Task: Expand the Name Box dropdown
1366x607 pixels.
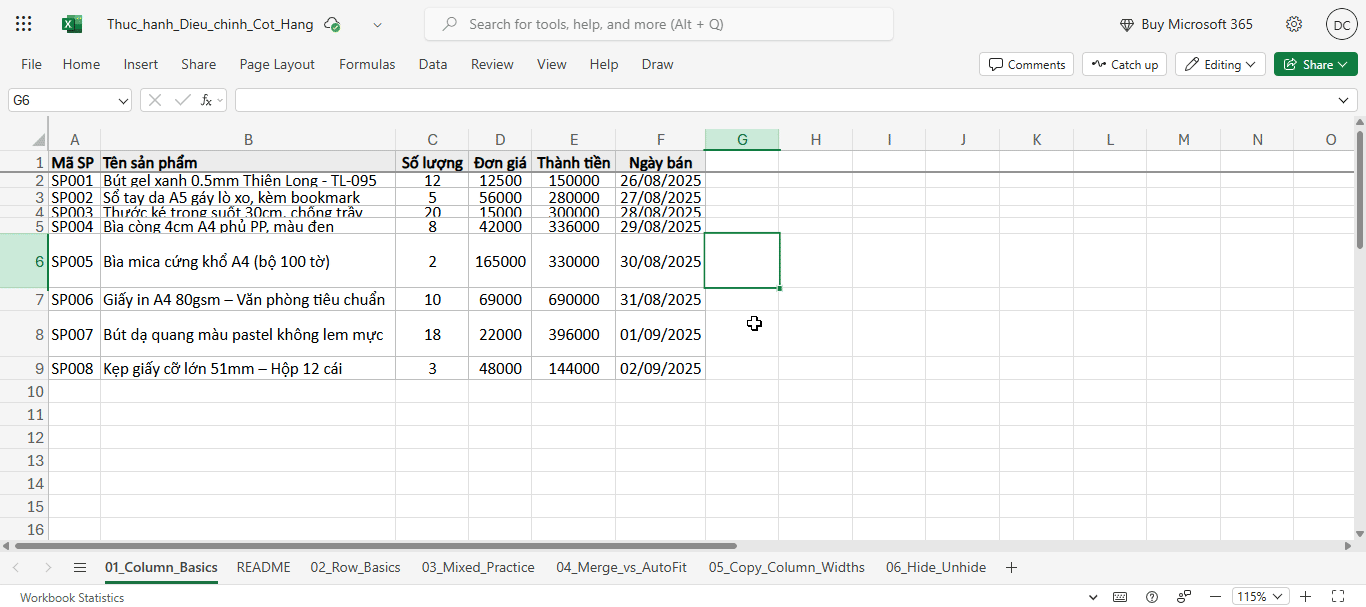Action: 124,100
